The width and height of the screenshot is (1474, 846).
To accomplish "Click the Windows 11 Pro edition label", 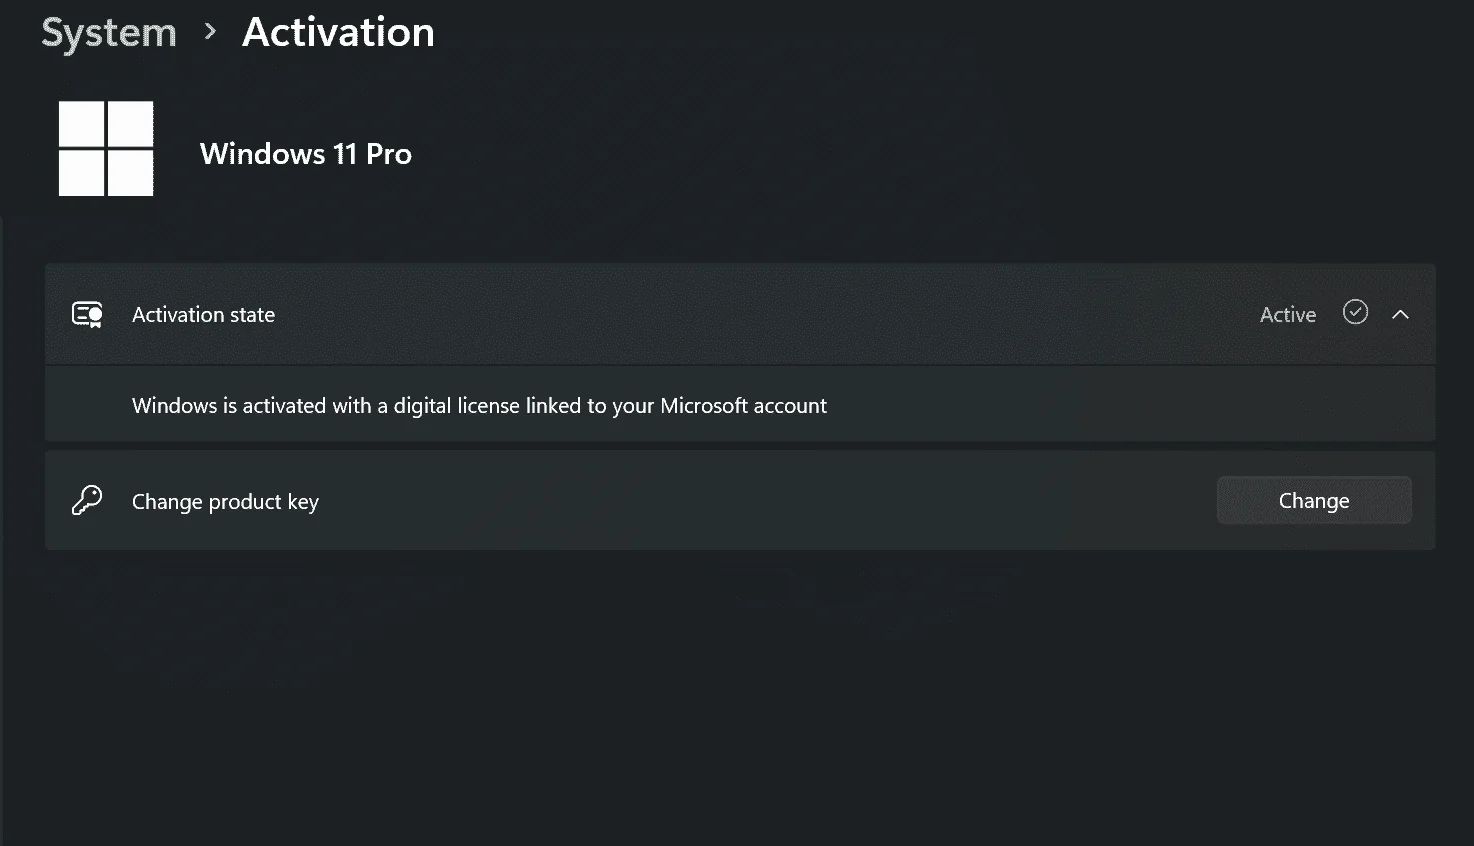I will [x=306, y=154].
